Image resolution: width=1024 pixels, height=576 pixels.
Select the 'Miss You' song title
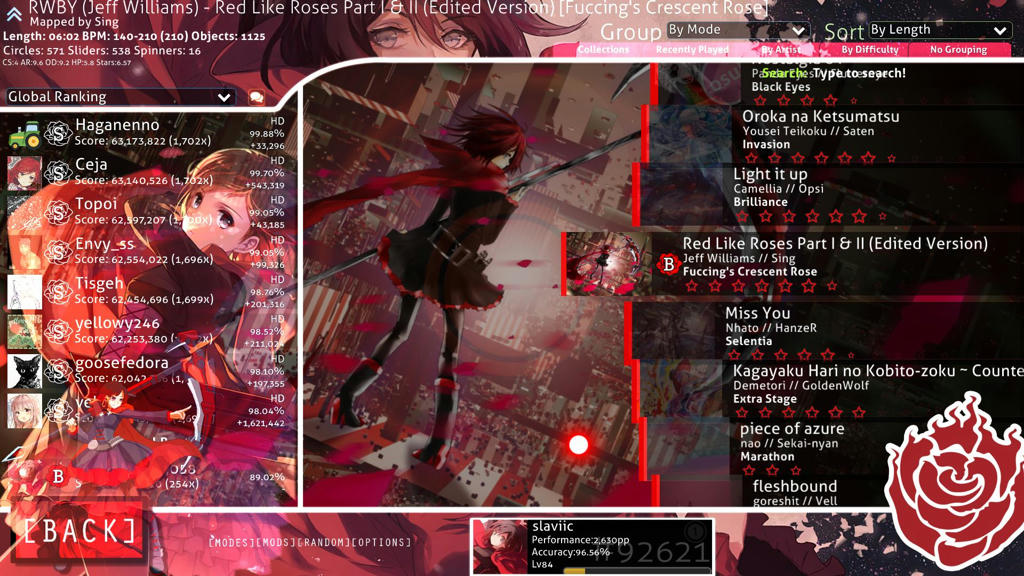(x=758, y=313)
